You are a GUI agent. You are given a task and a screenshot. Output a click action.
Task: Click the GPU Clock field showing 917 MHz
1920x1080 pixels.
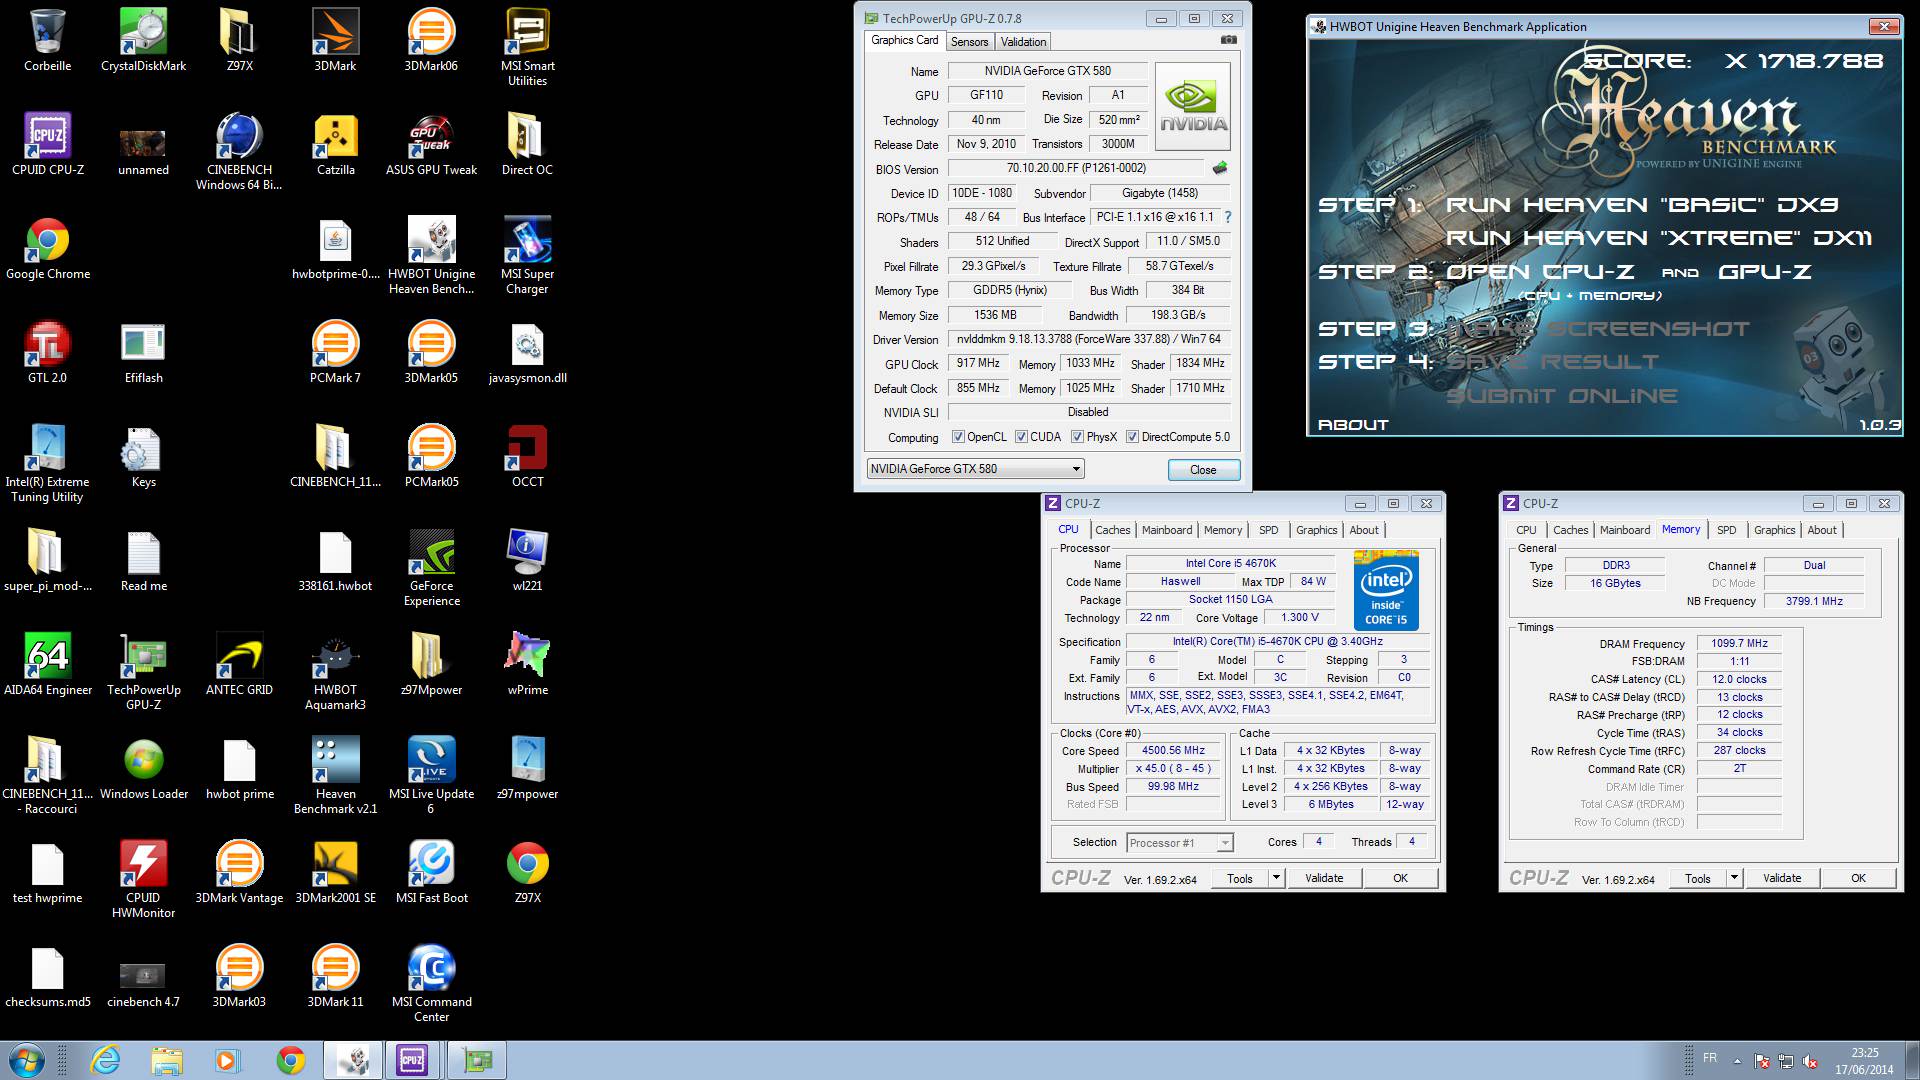tap(977, 364)
